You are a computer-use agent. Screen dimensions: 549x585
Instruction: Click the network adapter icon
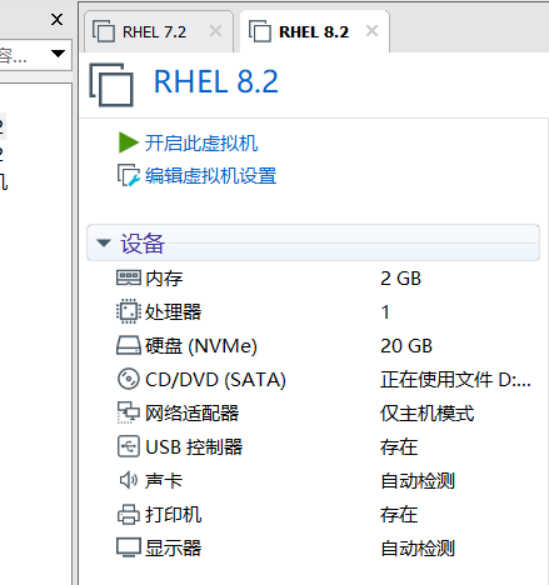[128, 413]
